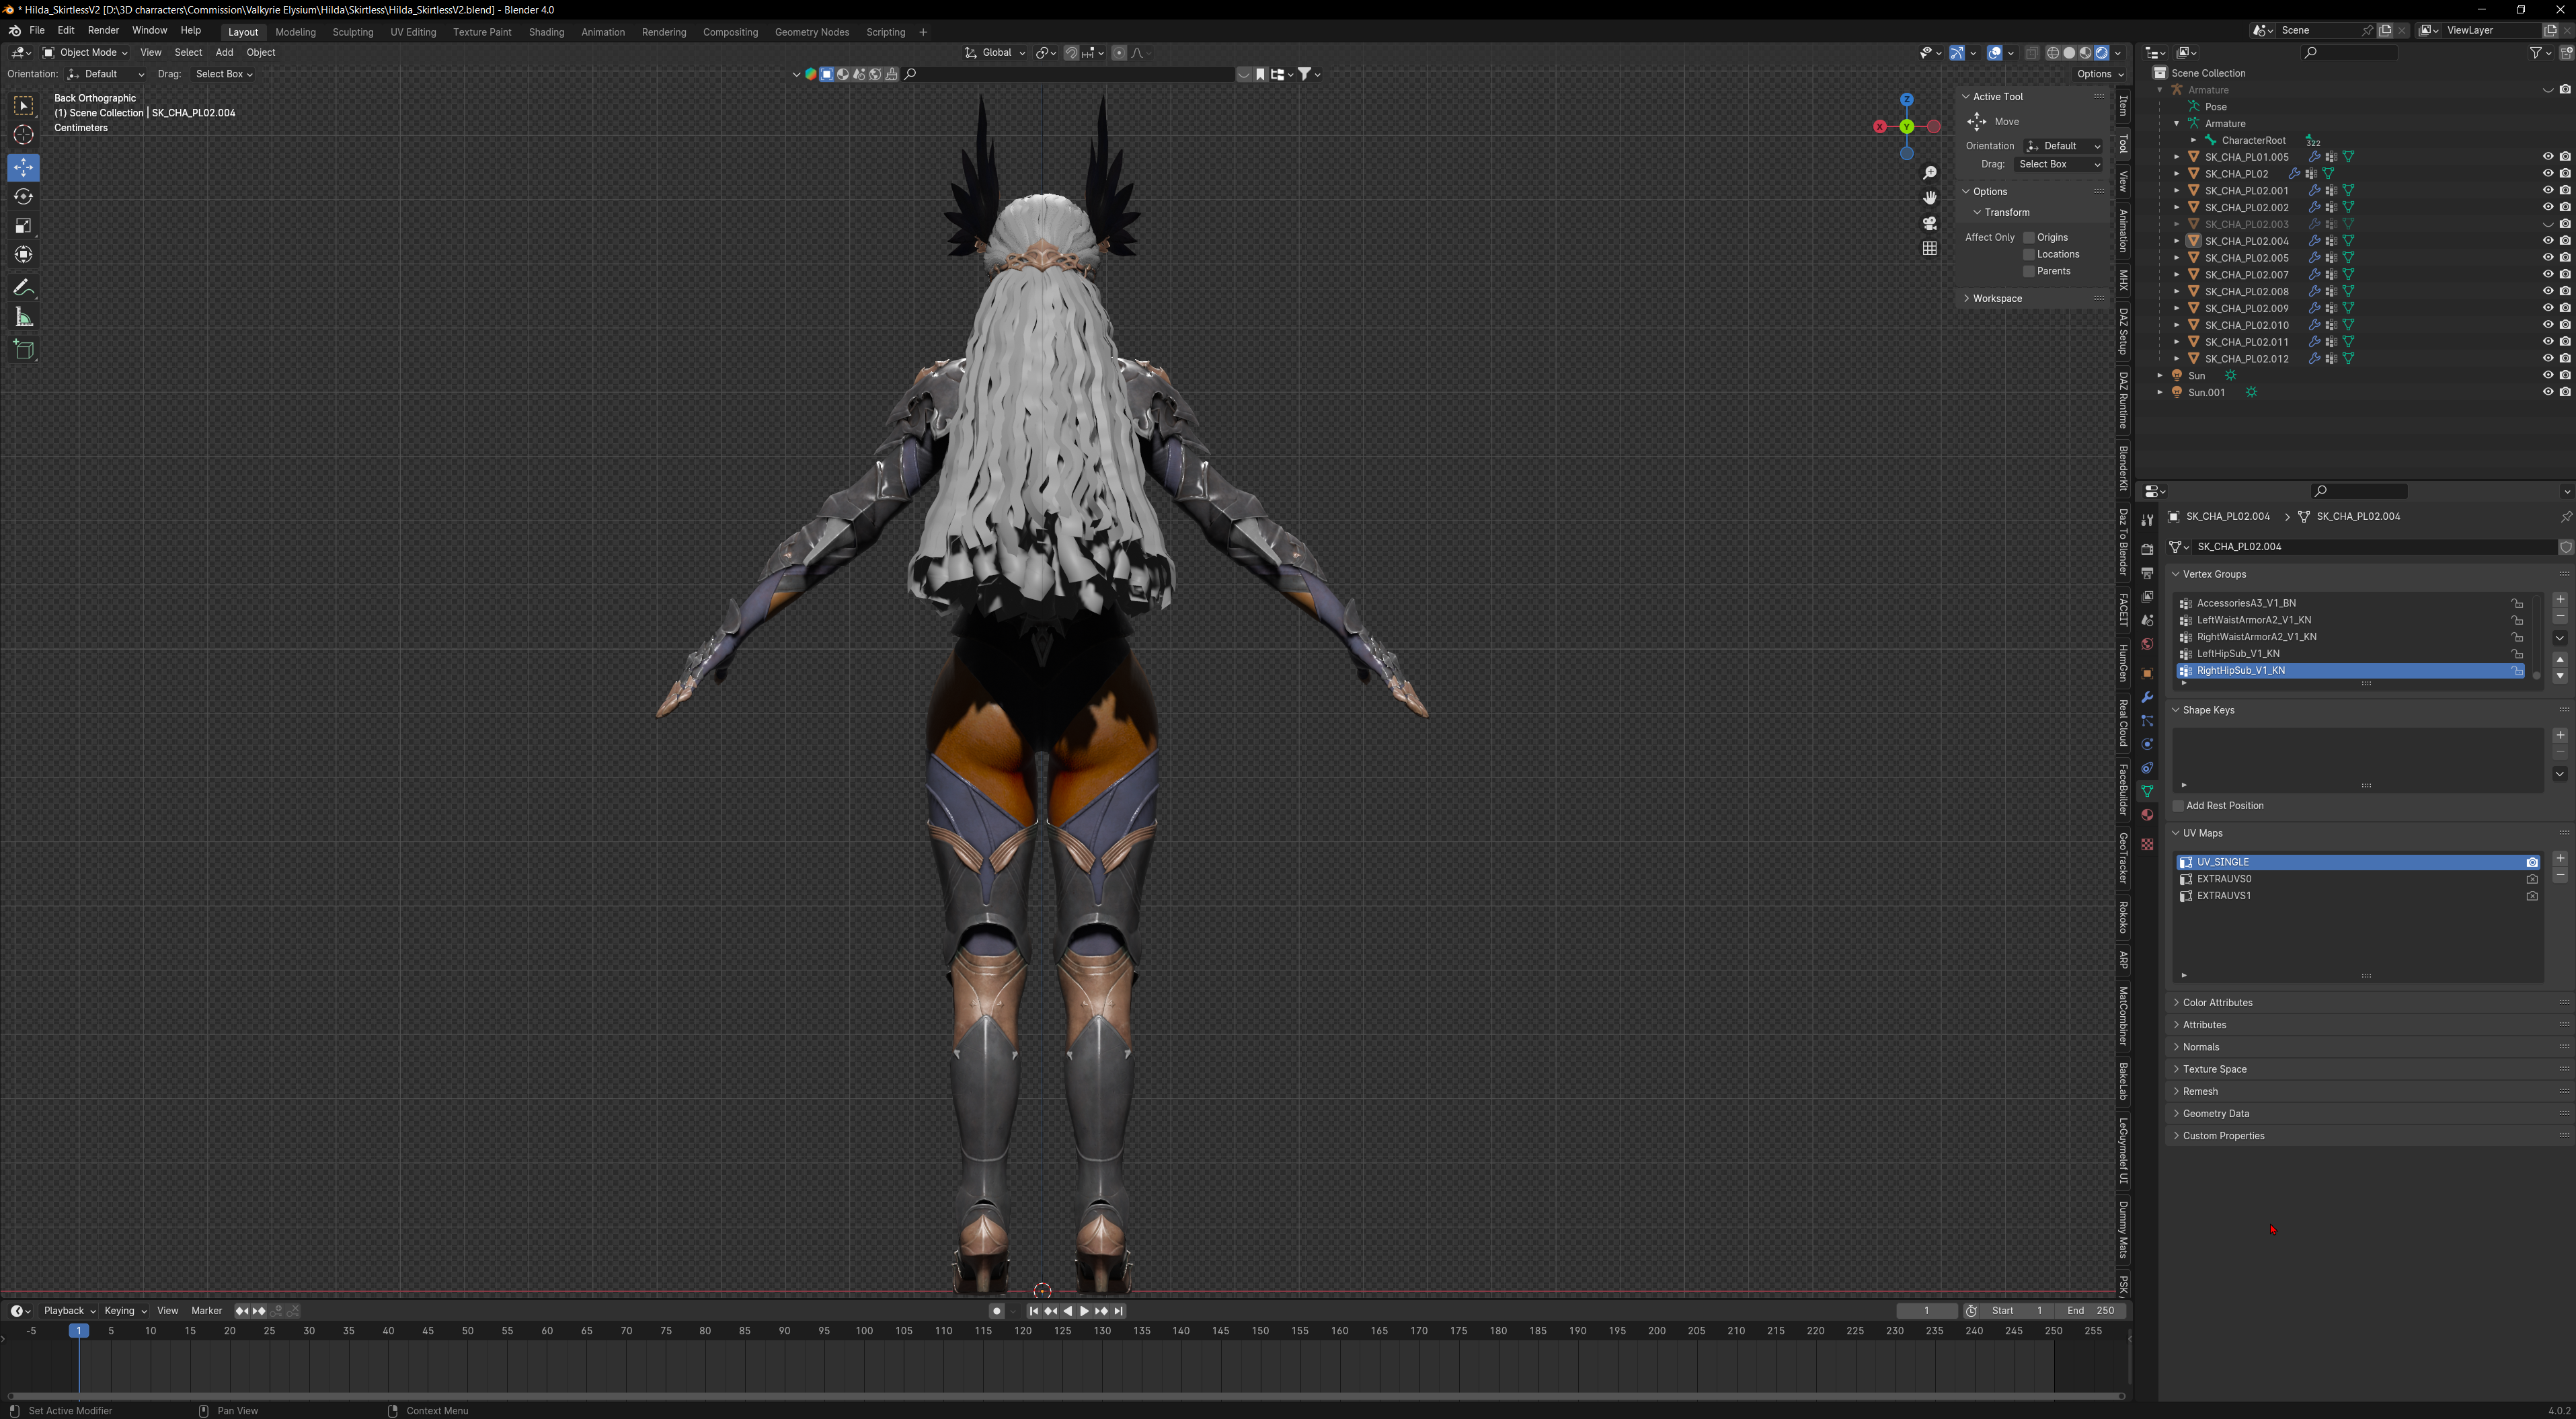Screen dimensions: 2576x1419
Task: Open the File menu
Action: coord(37,31)
